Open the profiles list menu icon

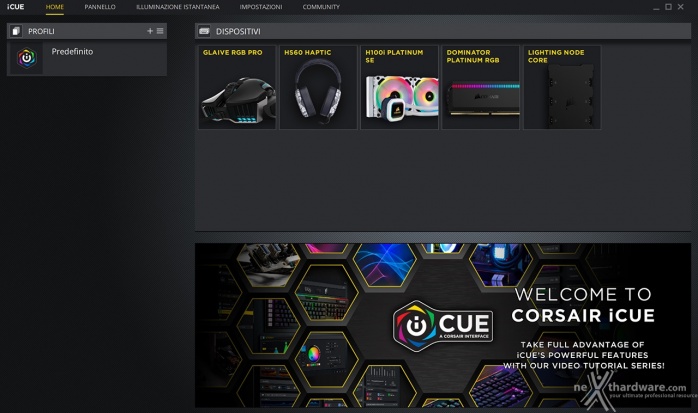tap(160, 31)
